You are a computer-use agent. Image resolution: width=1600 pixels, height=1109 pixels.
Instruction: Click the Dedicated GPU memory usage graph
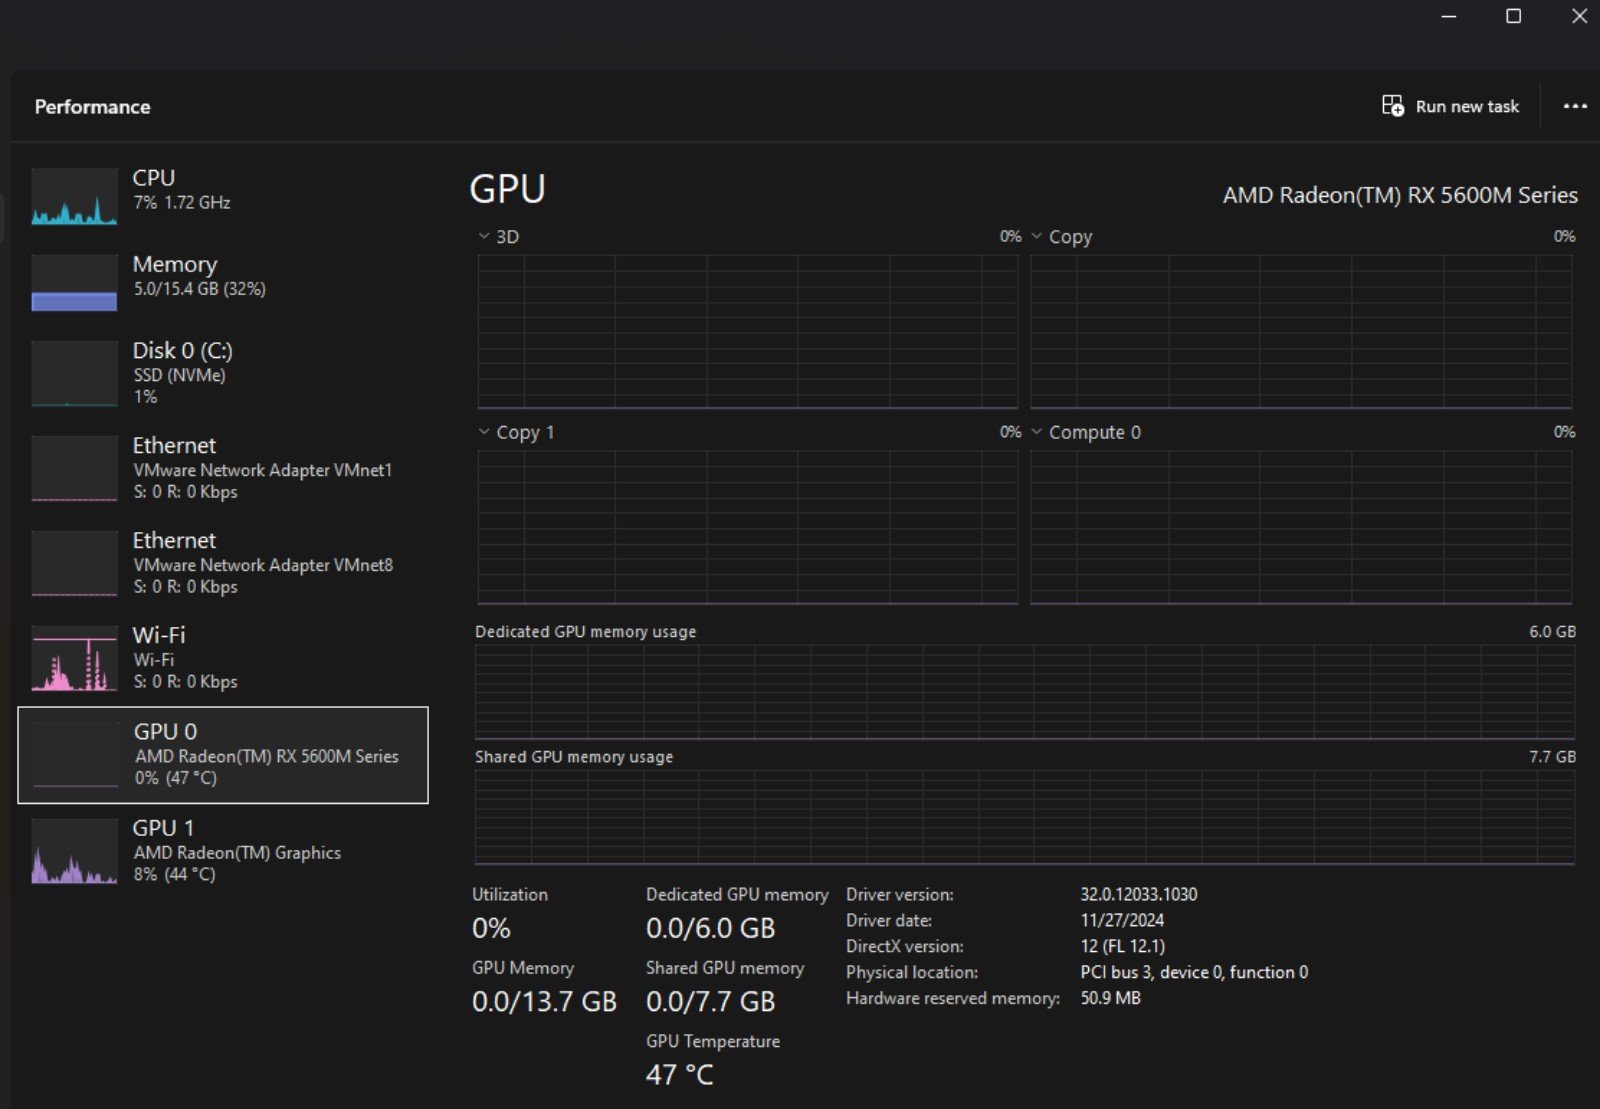click(x=1025, y=692)
